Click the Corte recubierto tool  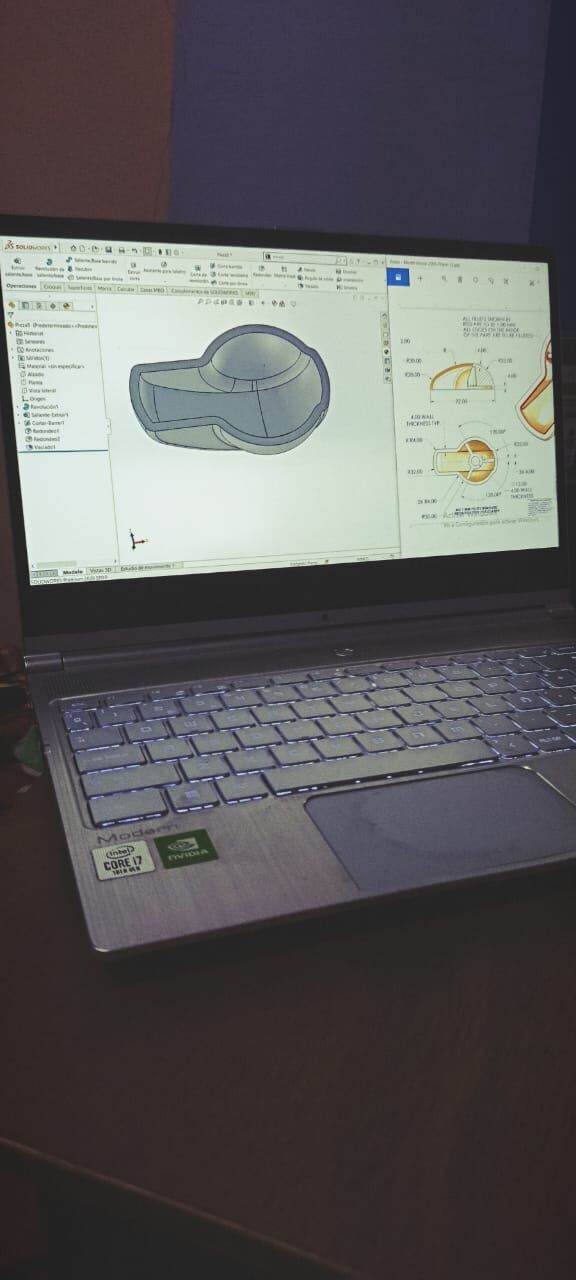tap(229, 274)
